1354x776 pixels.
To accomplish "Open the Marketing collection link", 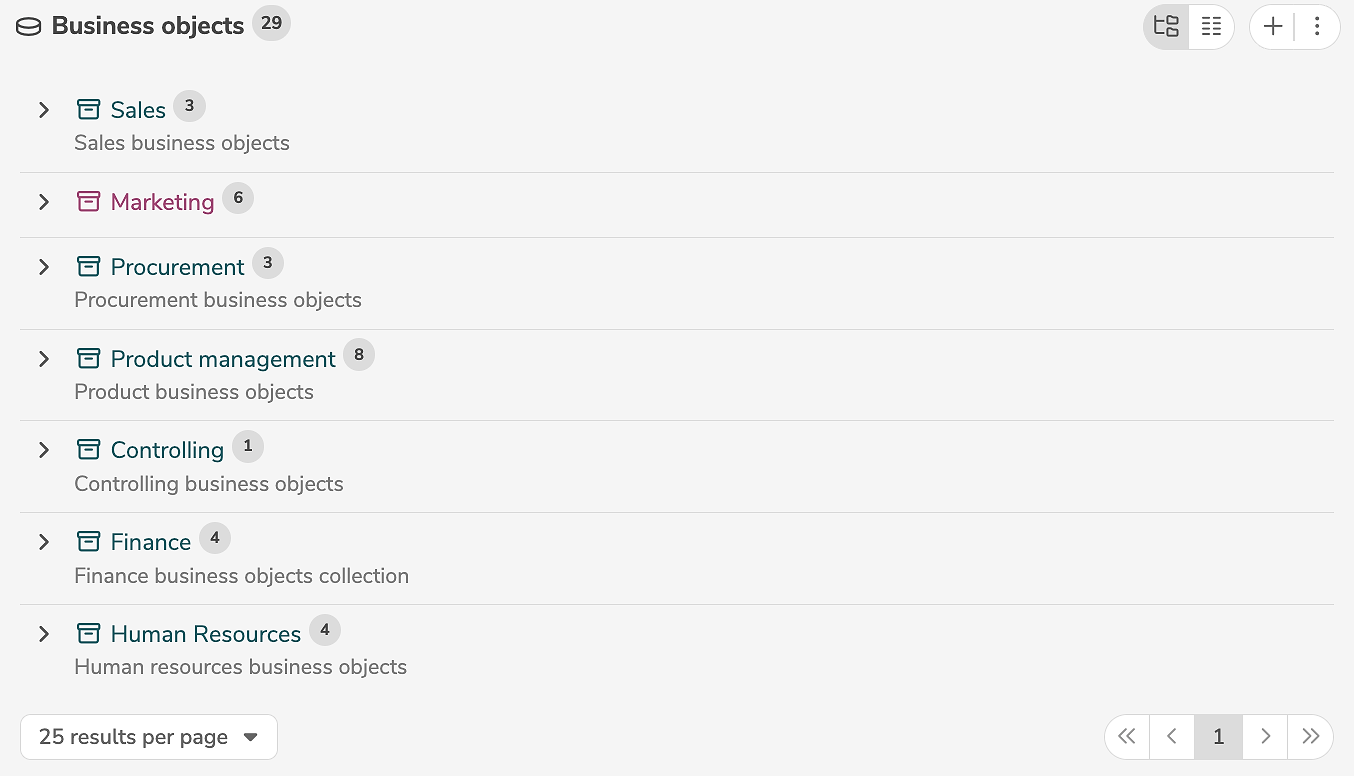I will pyautogui.click(x=162, y=202).
